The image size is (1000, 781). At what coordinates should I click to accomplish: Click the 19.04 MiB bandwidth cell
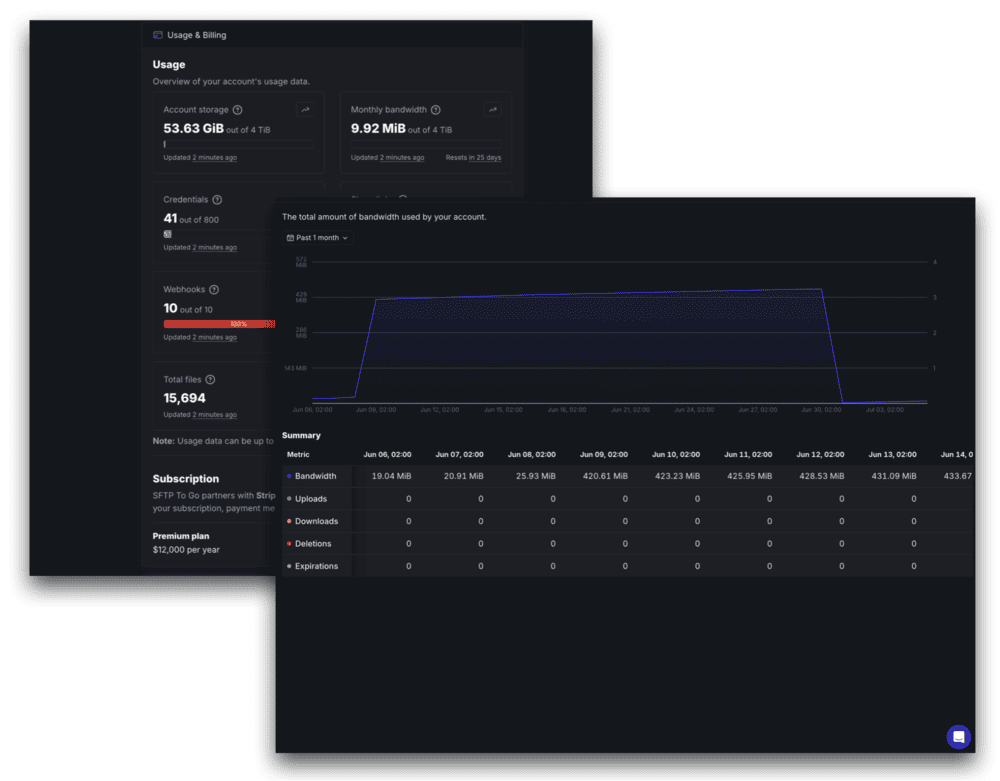tap(391, 476)
